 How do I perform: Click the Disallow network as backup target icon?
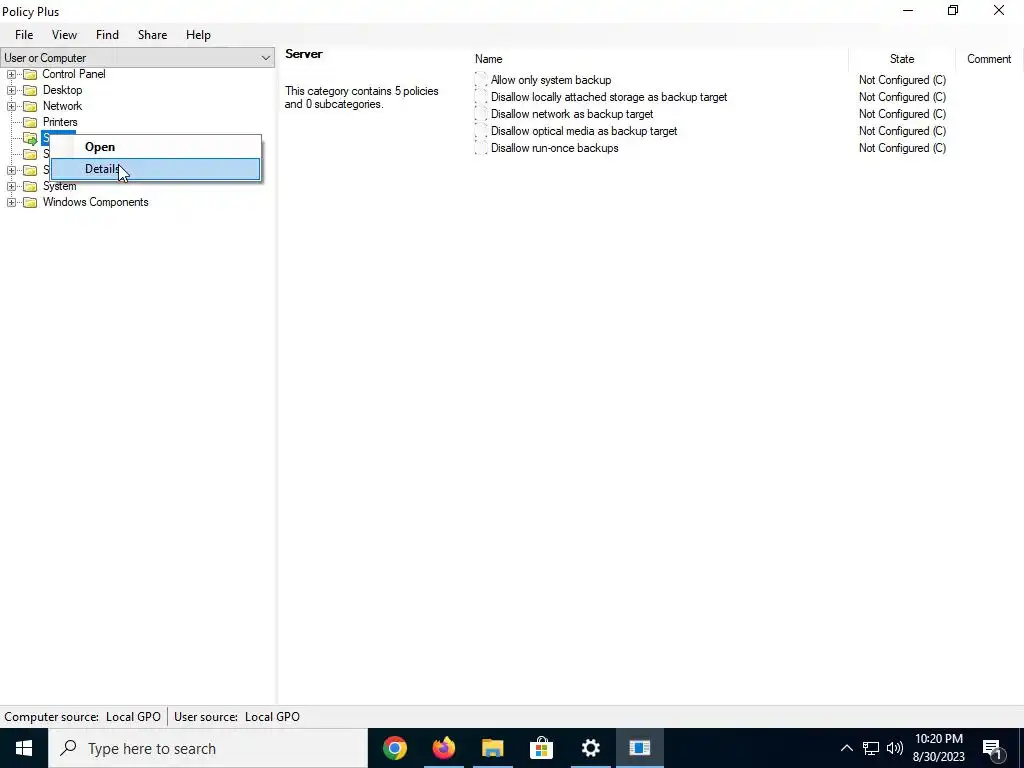(481, 114)
